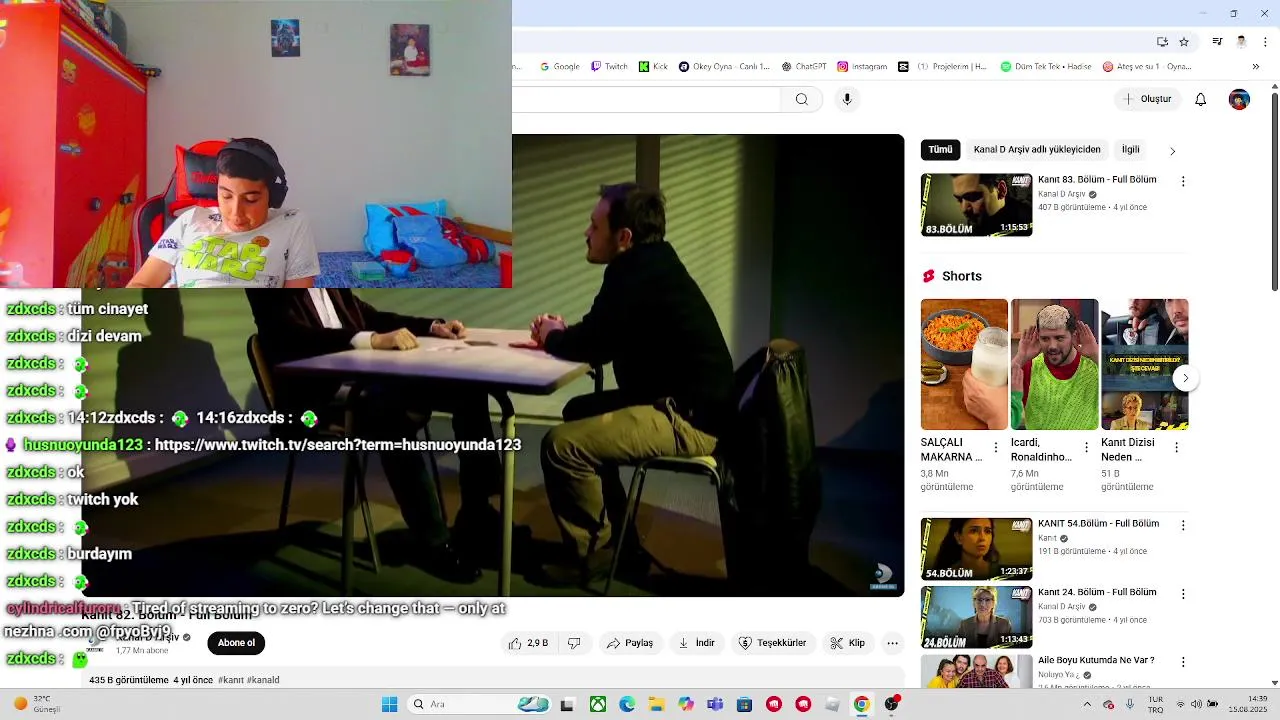Open the KANIT 54.Bölüm video title
The width and height of the screenshot is (1280, 720).
pyautogui.click(x=1098, y=524)
